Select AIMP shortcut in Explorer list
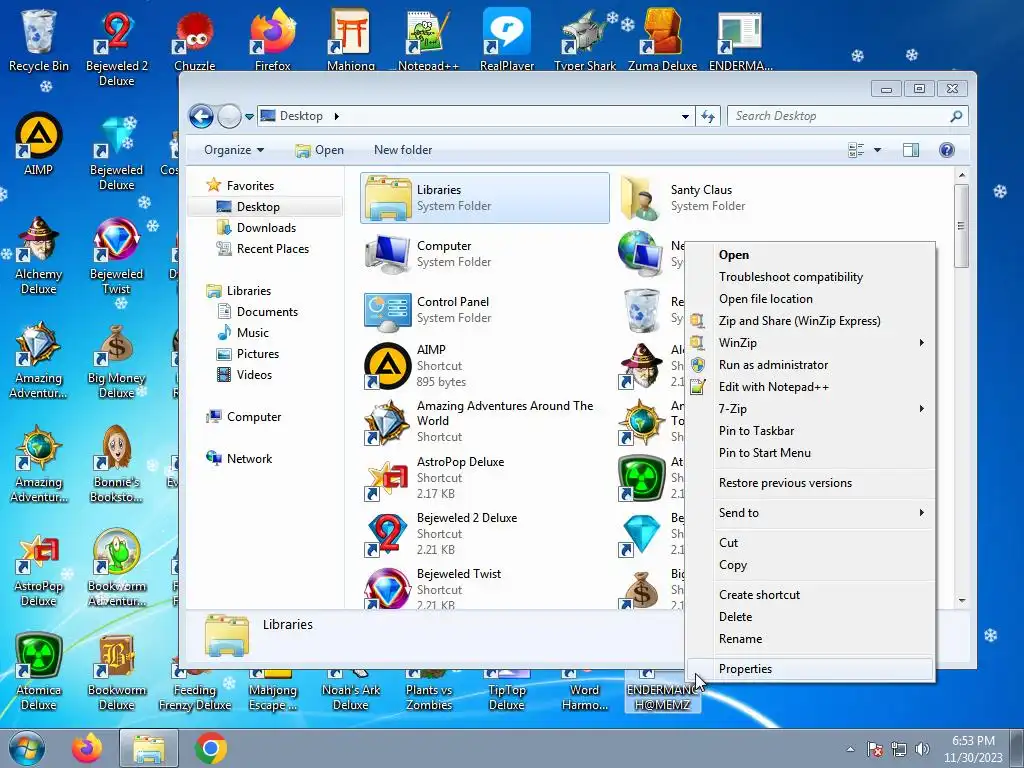This screenshot has width=1024, height=768. click(x=485, y=366)
